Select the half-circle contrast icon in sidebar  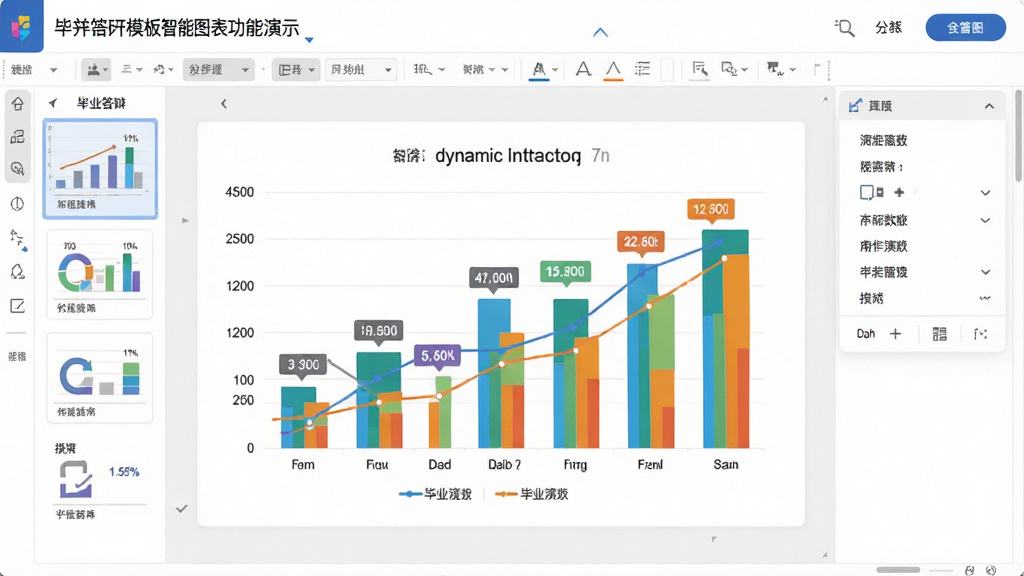[x=18, y=204]
